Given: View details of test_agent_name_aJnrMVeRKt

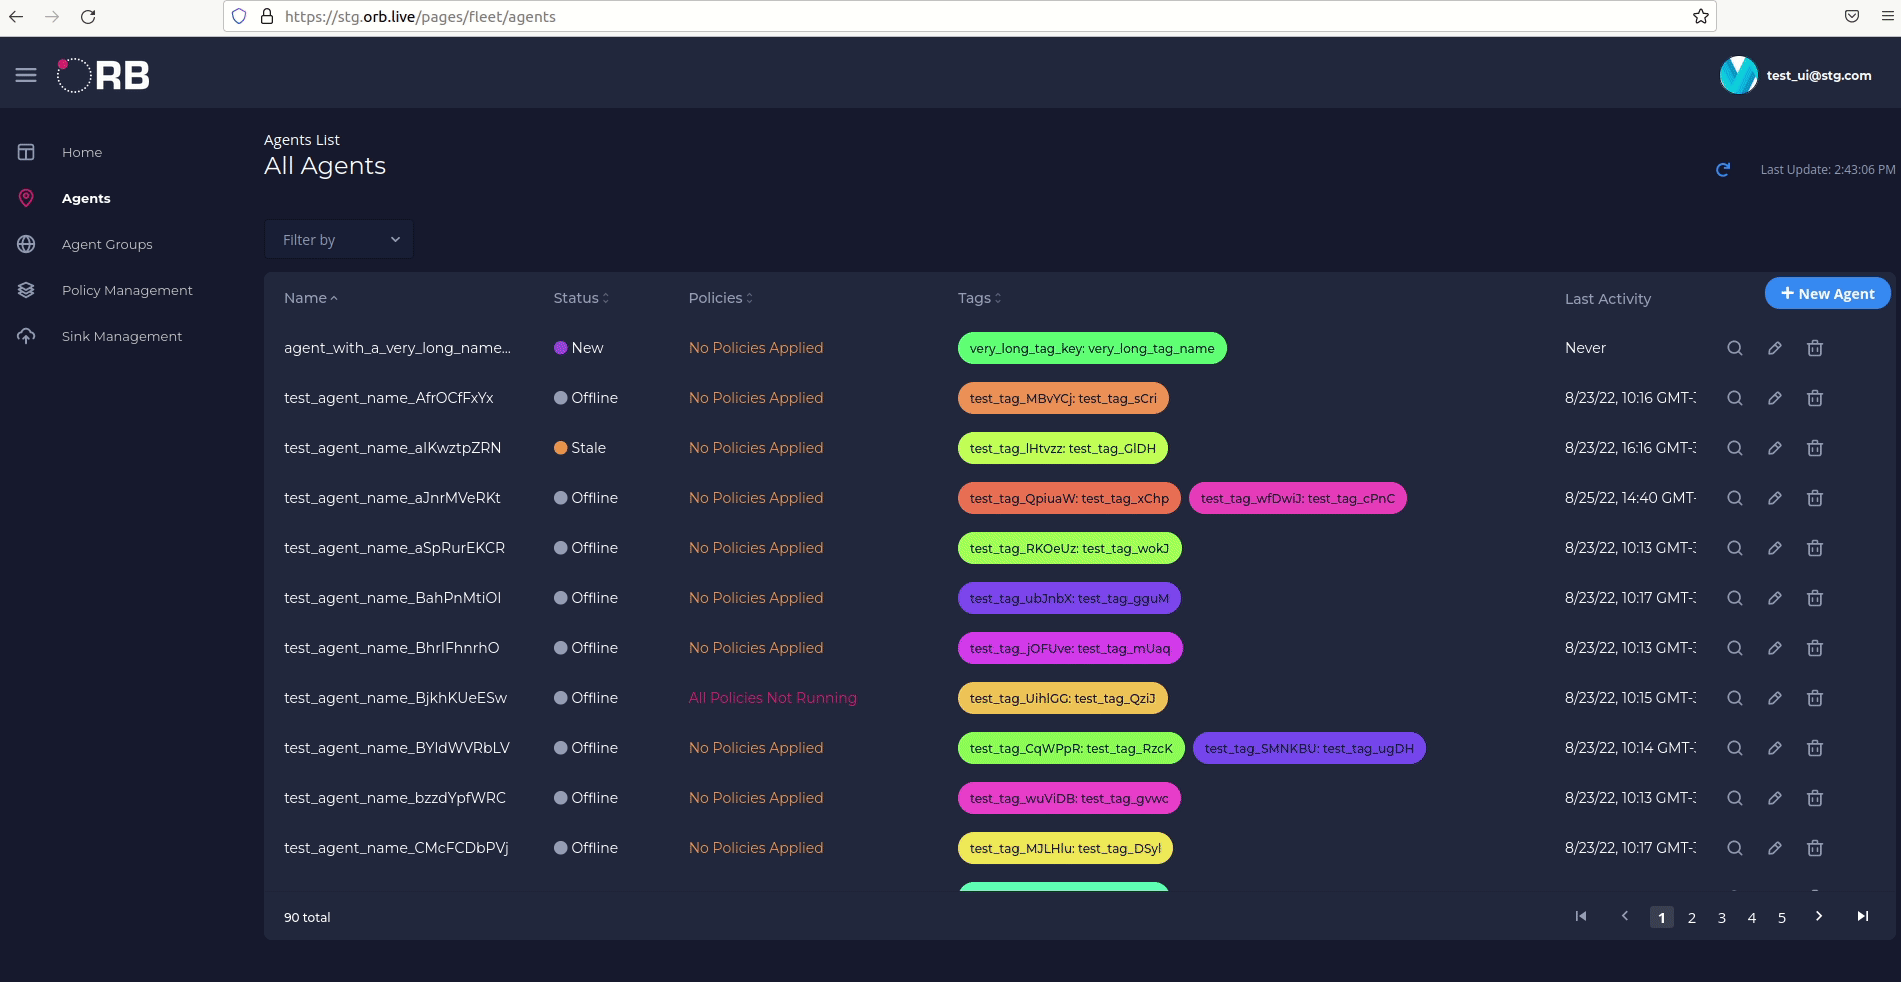Looking at the screenshot, I should tap(1735, 498).
